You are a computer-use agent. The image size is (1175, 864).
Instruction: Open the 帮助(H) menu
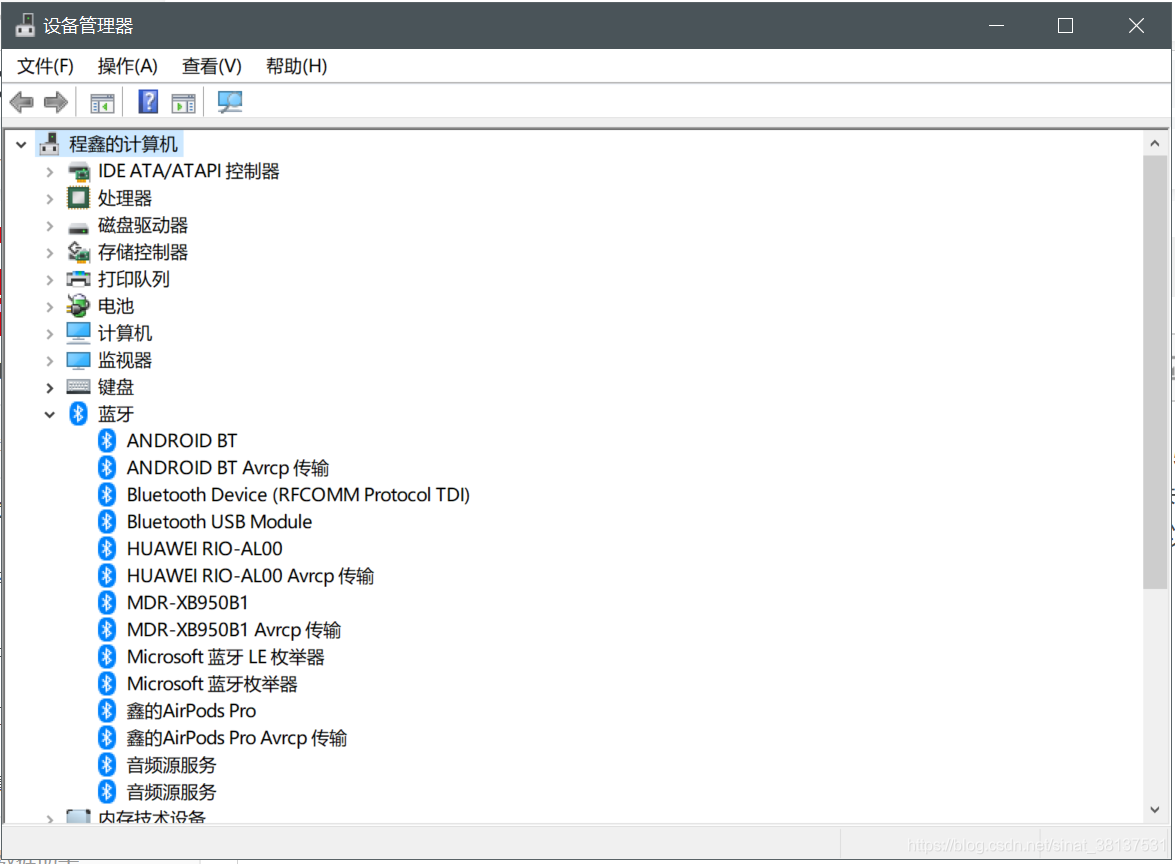pos(297,66)
